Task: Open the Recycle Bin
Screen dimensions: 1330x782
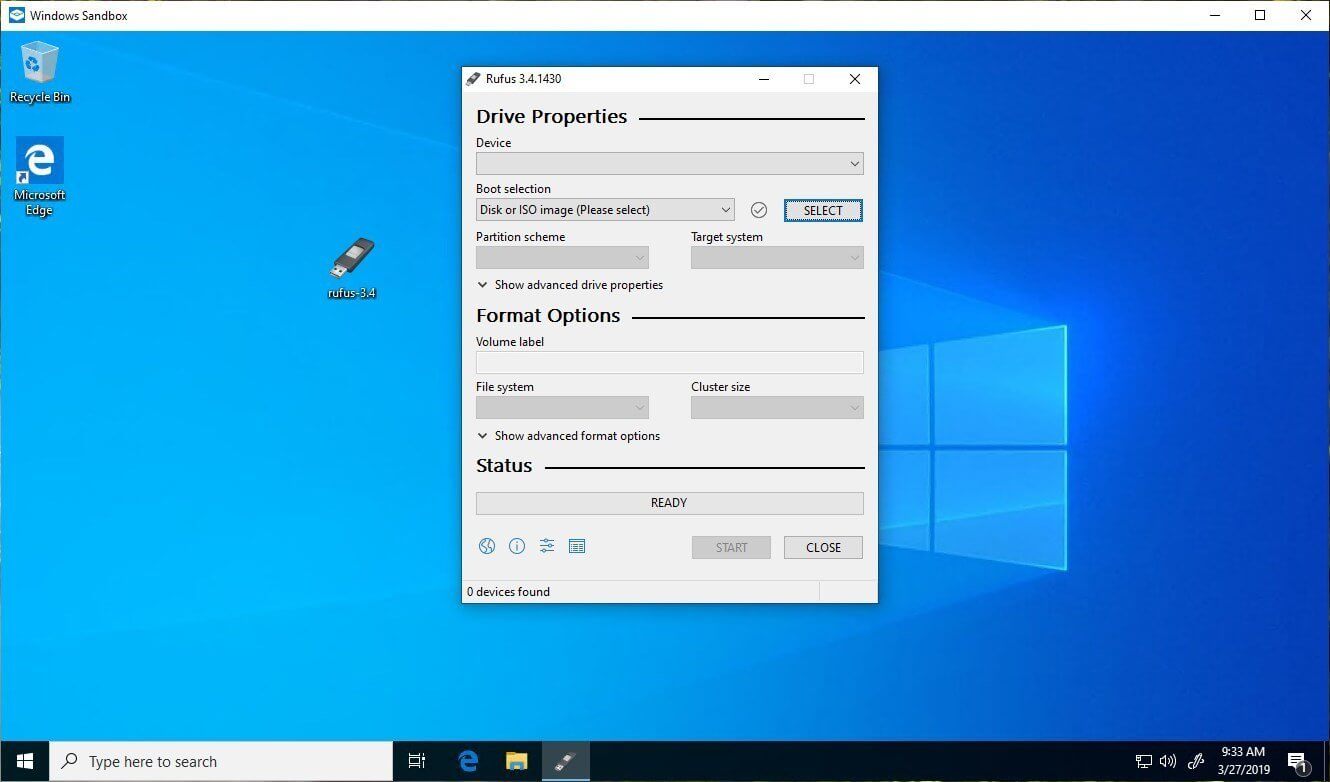Action: point(40,65)
